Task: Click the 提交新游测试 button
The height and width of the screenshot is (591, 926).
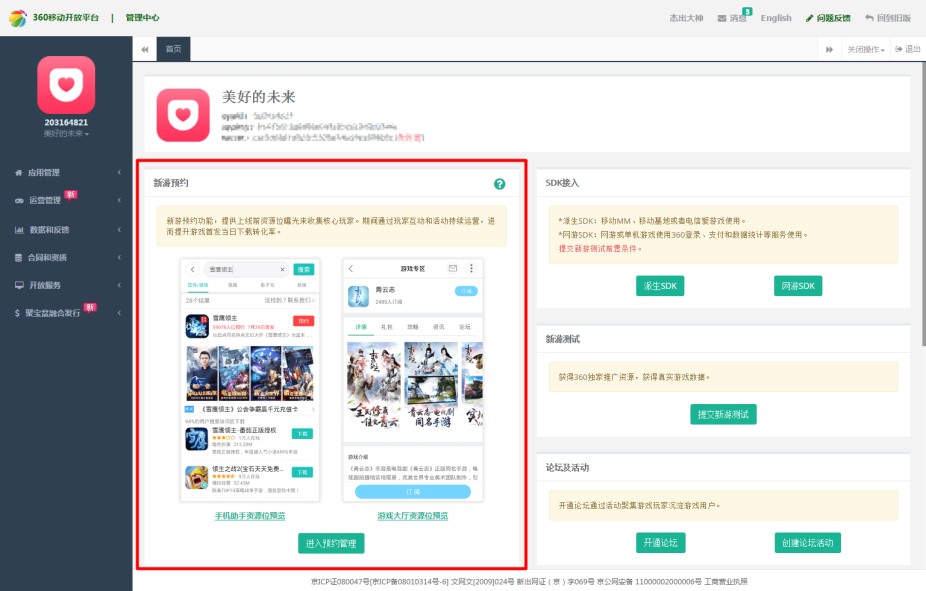Action: tap(723, 414)
